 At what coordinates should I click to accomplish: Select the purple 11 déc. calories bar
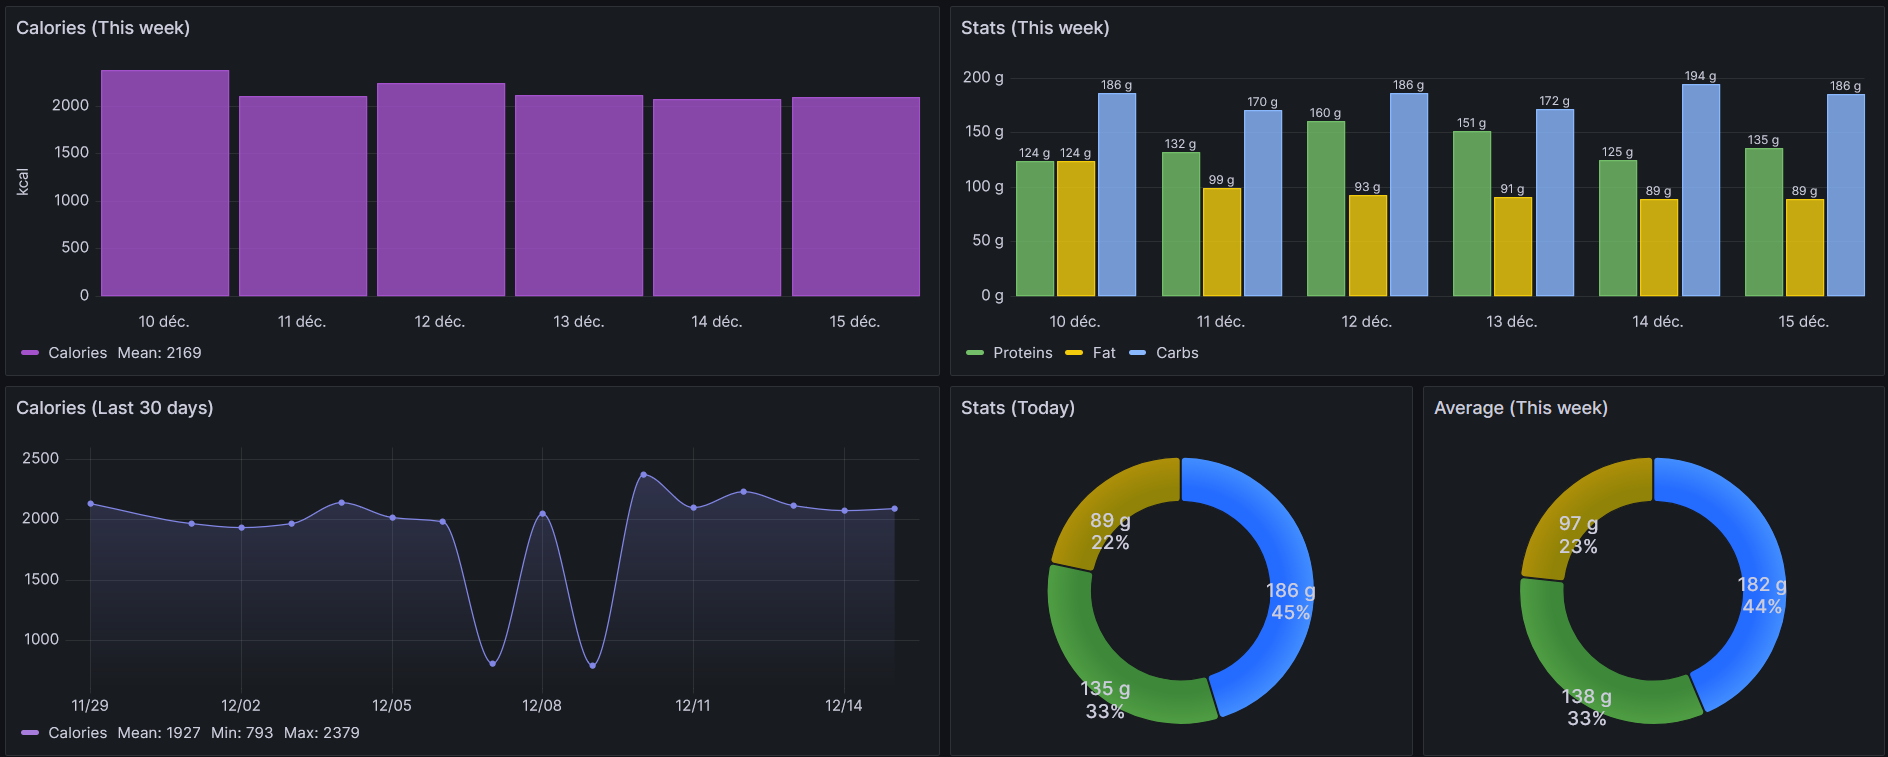click(303, 196)
